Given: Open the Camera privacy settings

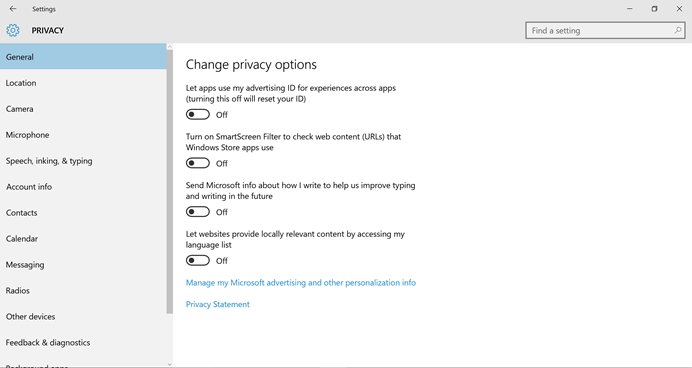Looking at the screenshot, I should (83, 109).
